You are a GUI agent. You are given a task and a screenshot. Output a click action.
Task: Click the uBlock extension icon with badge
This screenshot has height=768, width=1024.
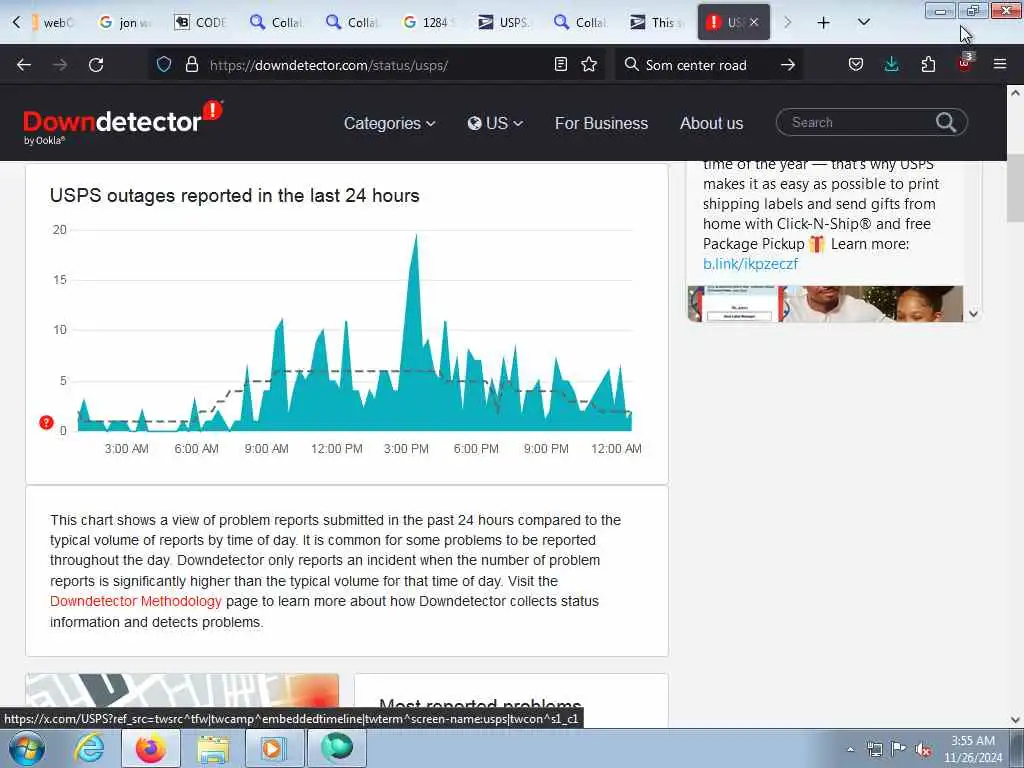click(965, 63)
